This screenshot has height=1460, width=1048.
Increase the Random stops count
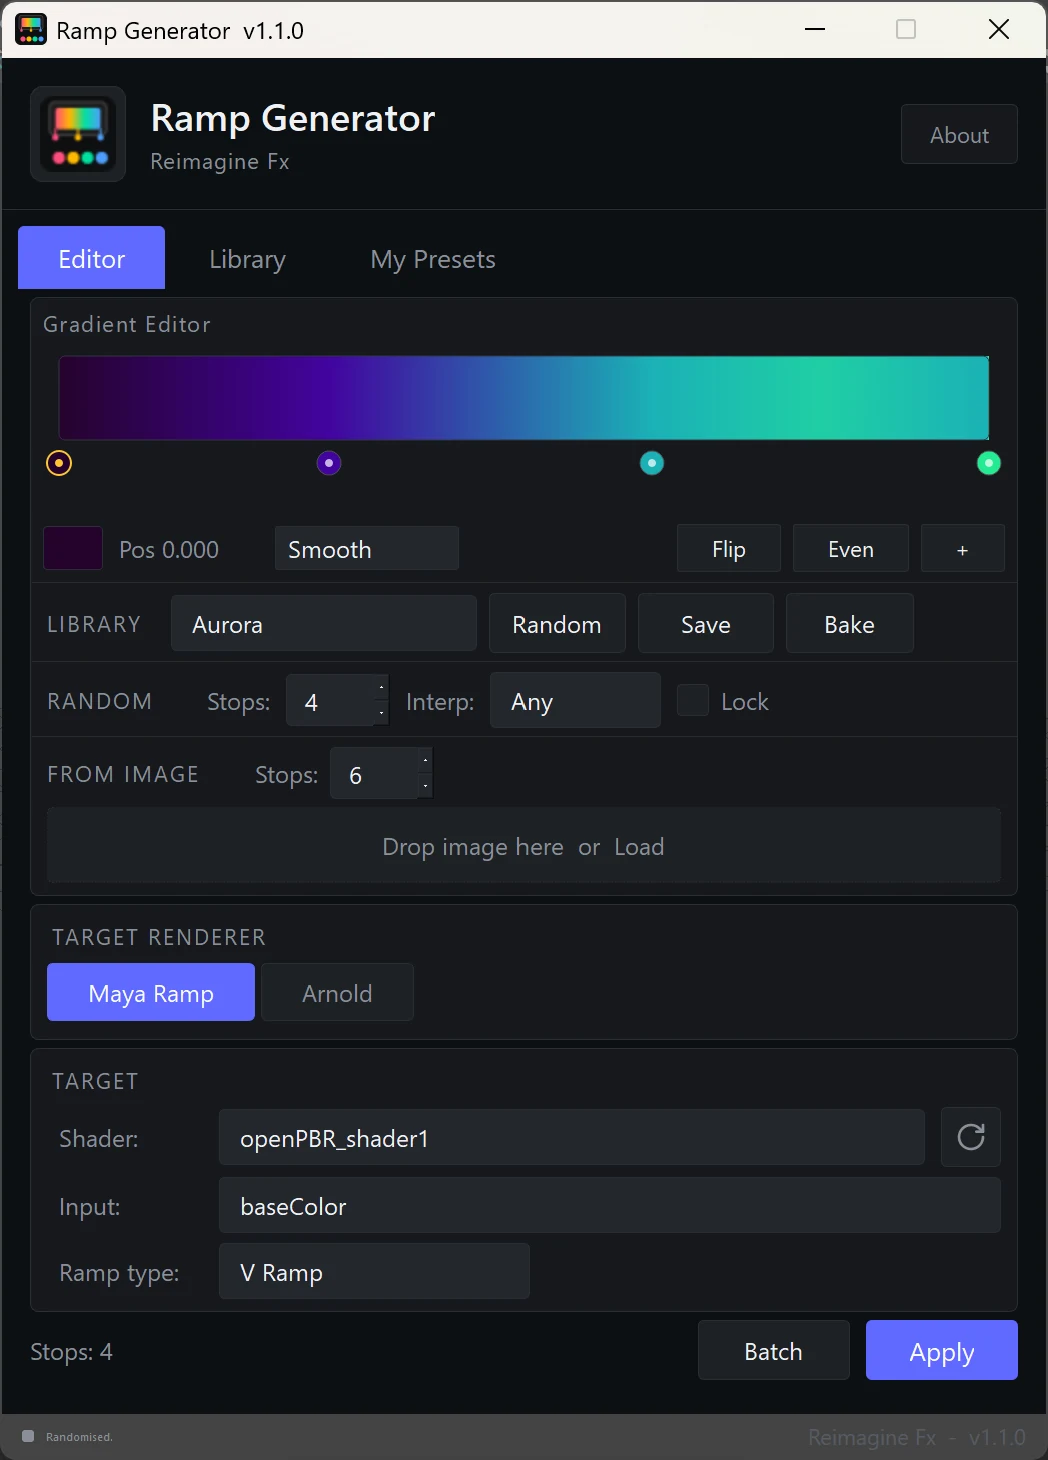(x=382, y=687)
